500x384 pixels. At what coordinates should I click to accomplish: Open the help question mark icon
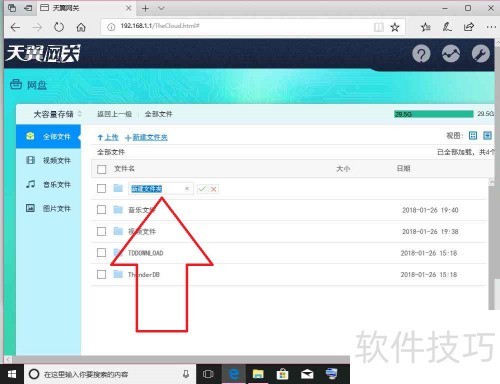421,54
